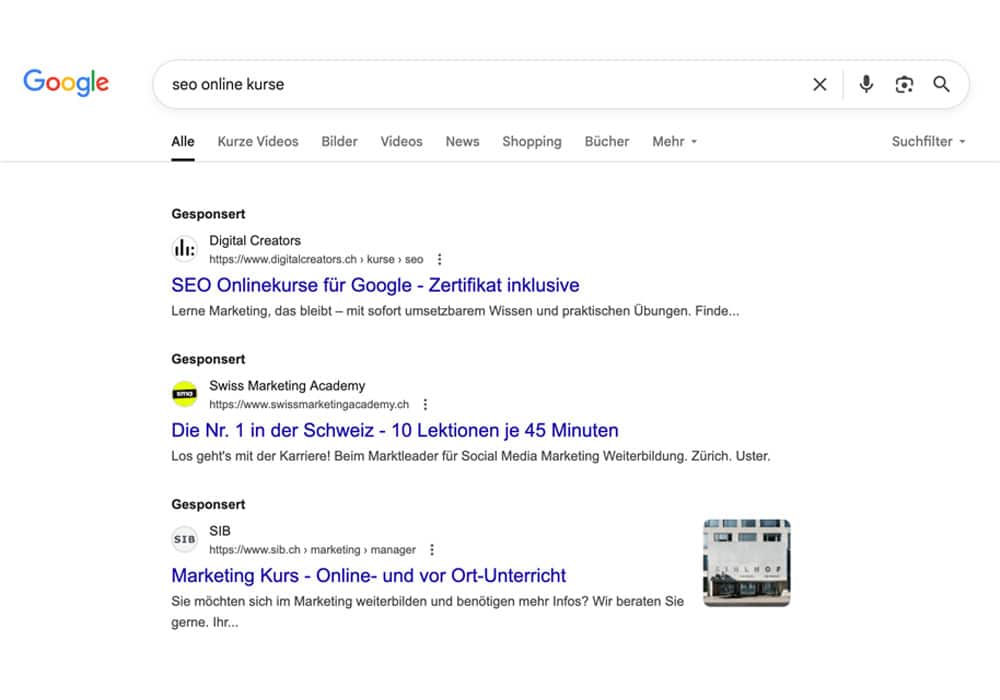The image size is (1000, 700).
Task: Open the three-dot menu for the SIB result
Action: click(431, 549)
